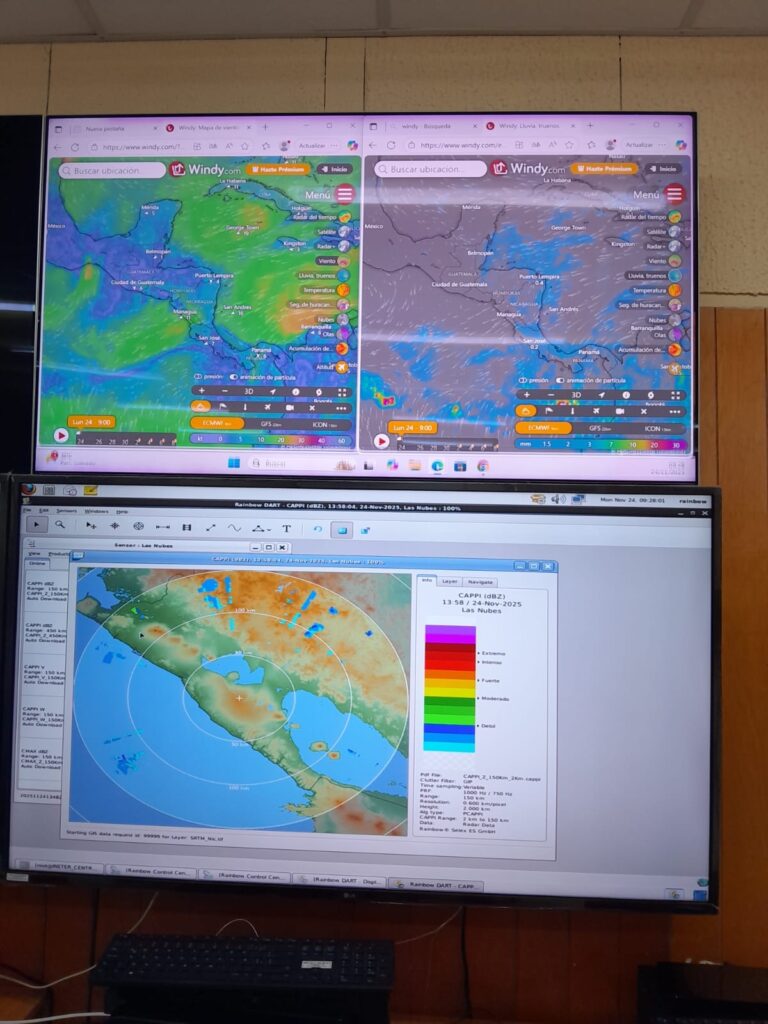Select the arrow pointer tool in Rainbow DART
This screenshot has height=1024, width=768.
pos(37,524)
